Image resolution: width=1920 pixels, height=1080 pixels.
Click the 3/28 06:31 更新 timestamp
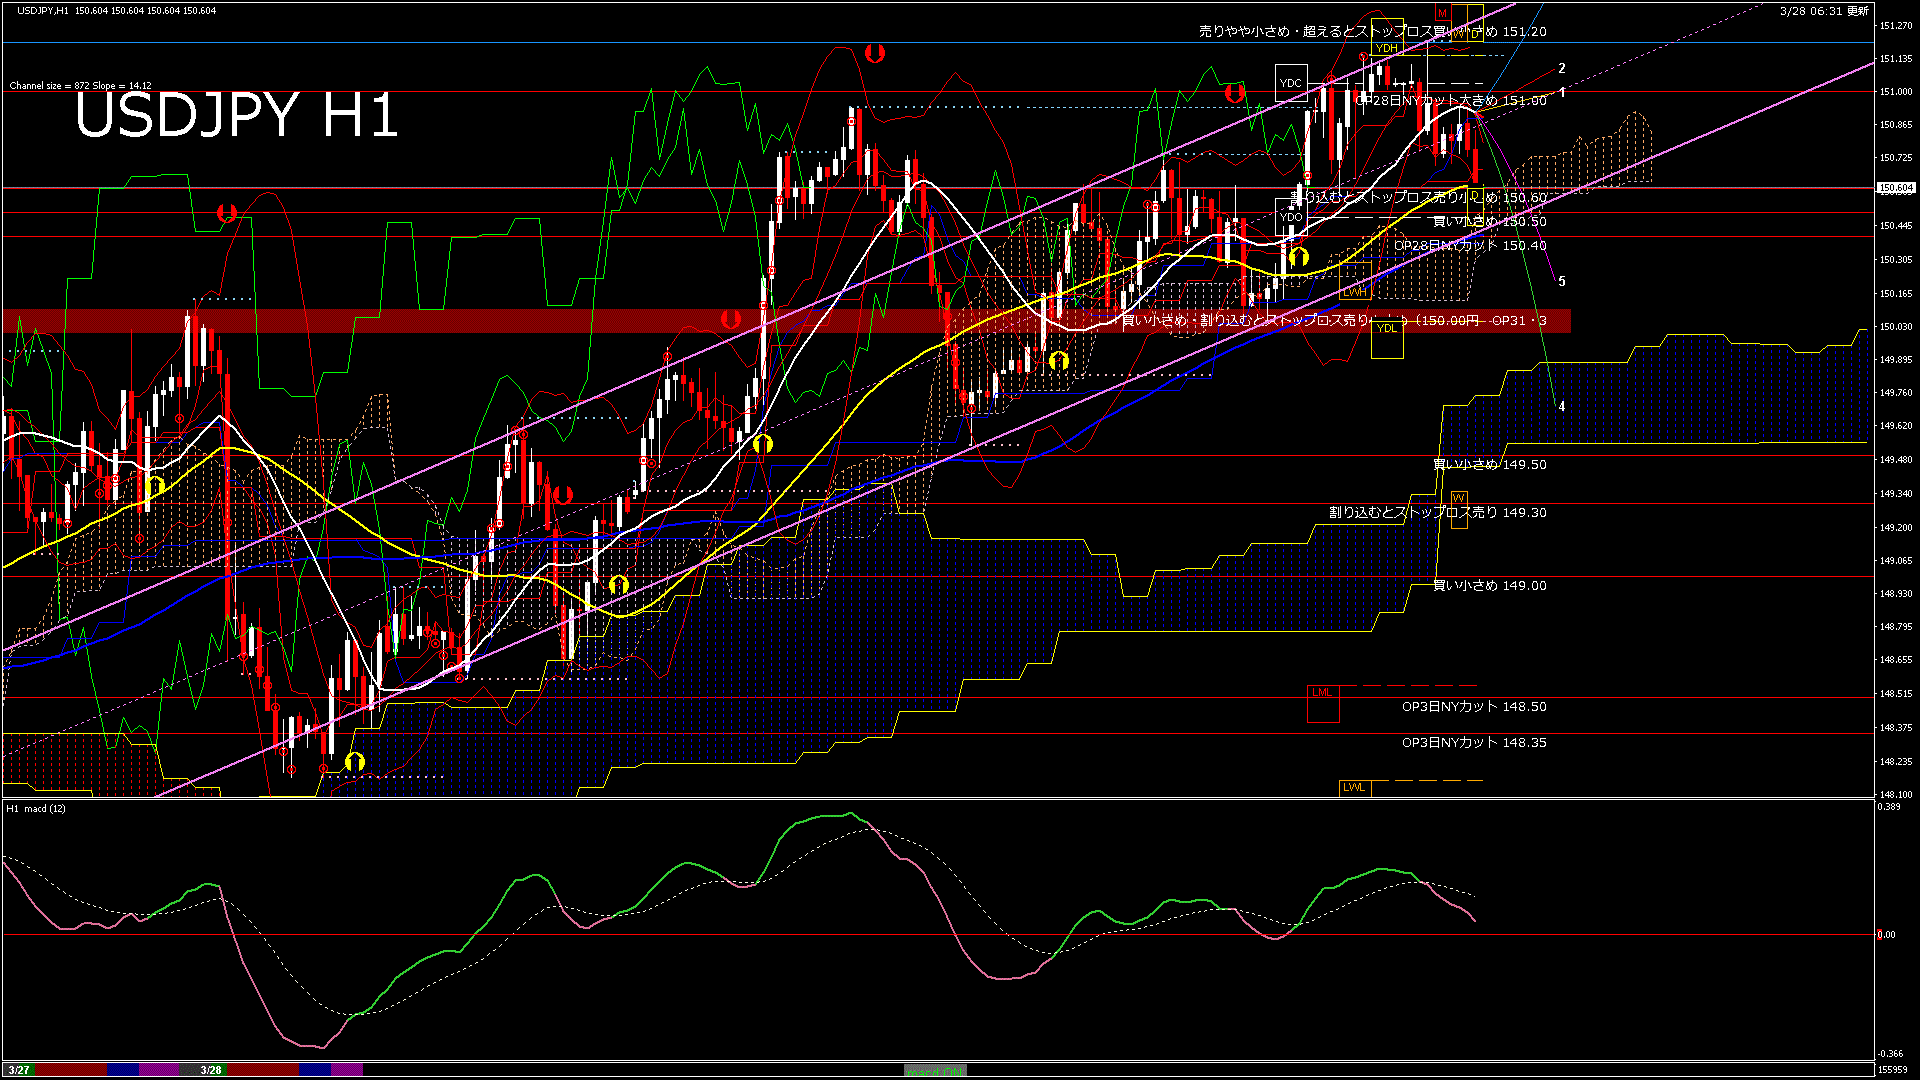[x=1824, y=11]
